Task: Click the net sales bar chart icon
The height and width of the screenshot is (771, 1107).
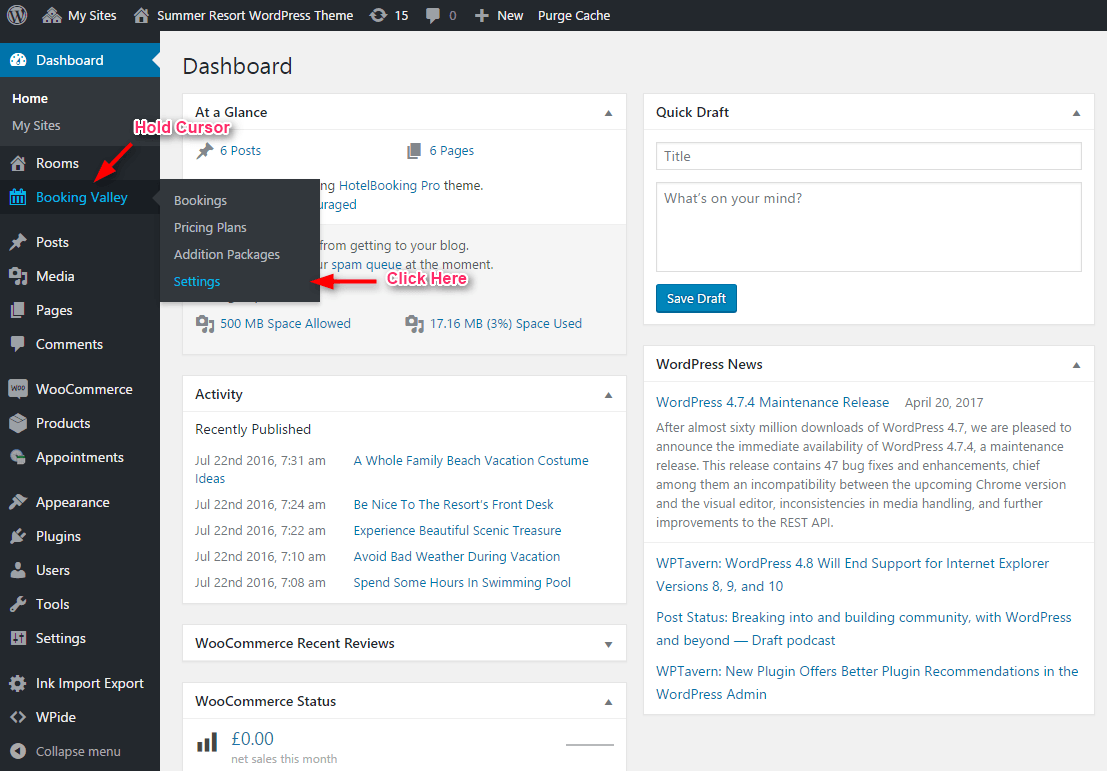Action: [x=207, y=743]
